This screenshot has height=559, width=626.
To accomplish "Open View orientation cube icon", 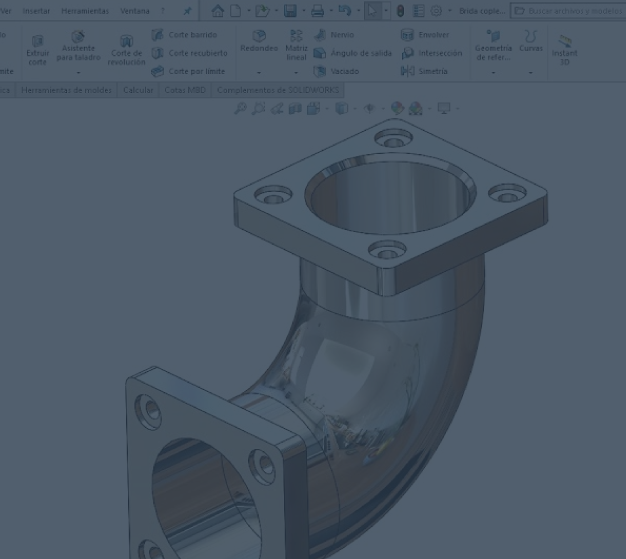I will coord(313,108).
